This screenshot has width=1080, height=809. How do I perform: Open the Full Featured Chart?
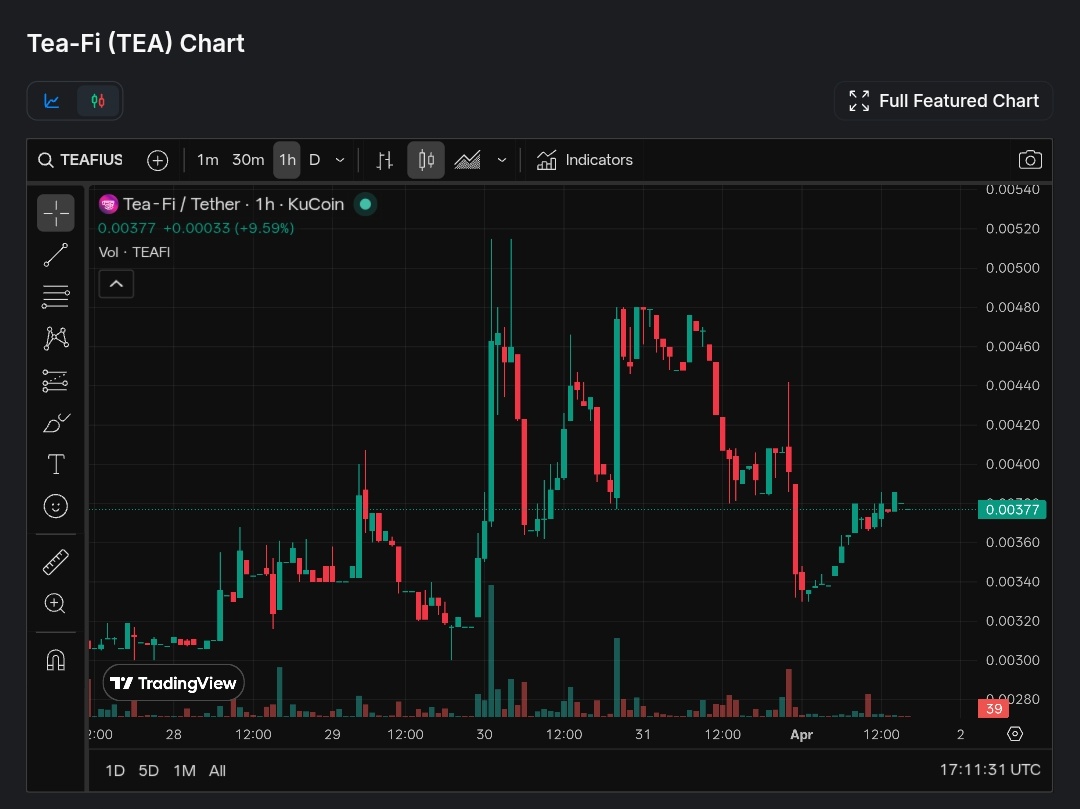click(943, 101)
